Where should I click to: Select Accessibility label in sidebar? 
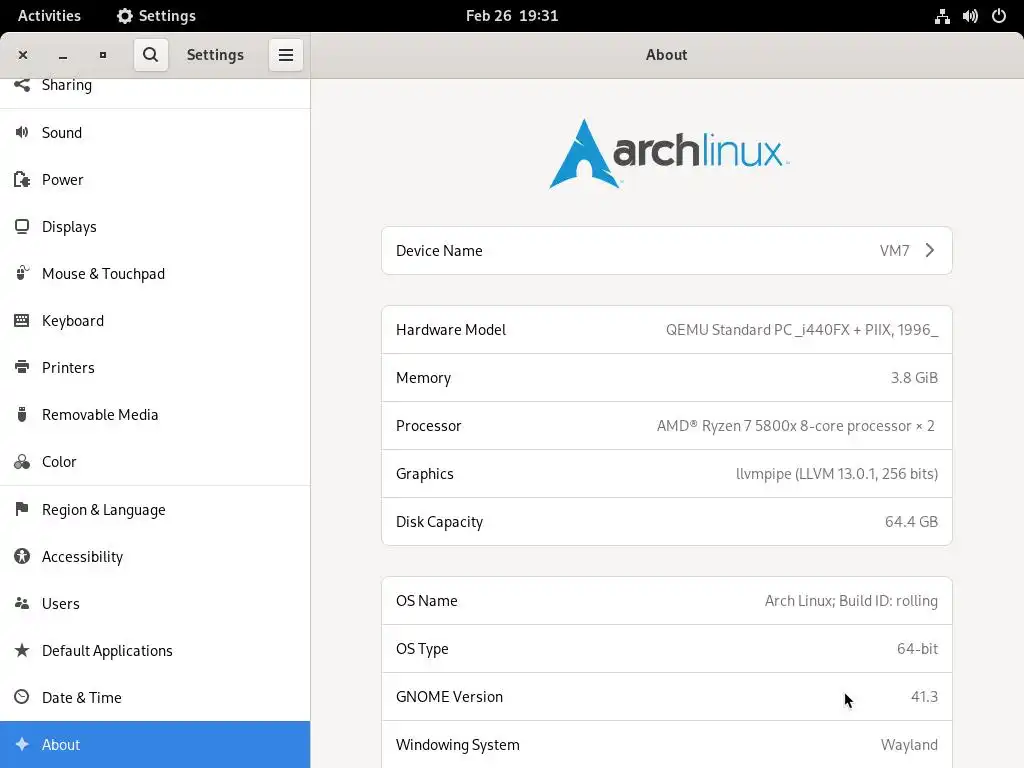tap(82, 556)
